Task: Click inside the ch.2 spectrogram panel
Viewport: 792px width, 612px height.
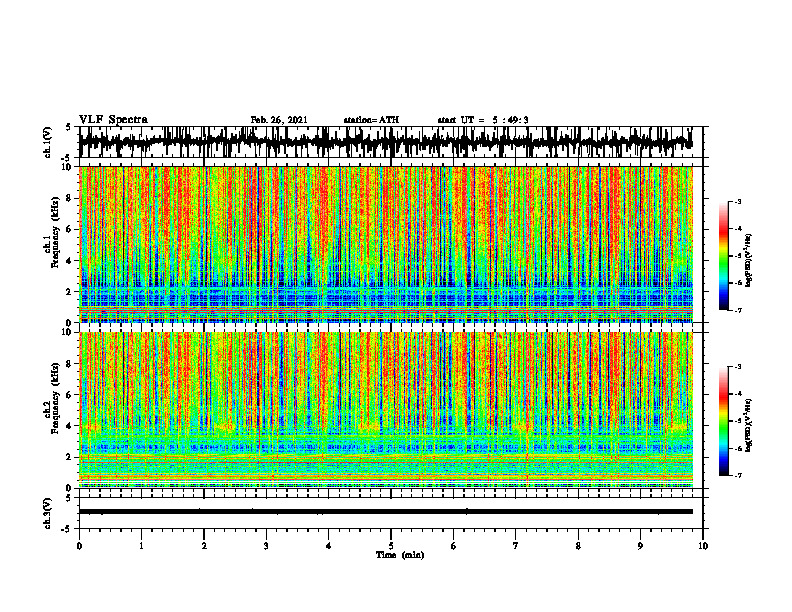Action: [386, 410]
